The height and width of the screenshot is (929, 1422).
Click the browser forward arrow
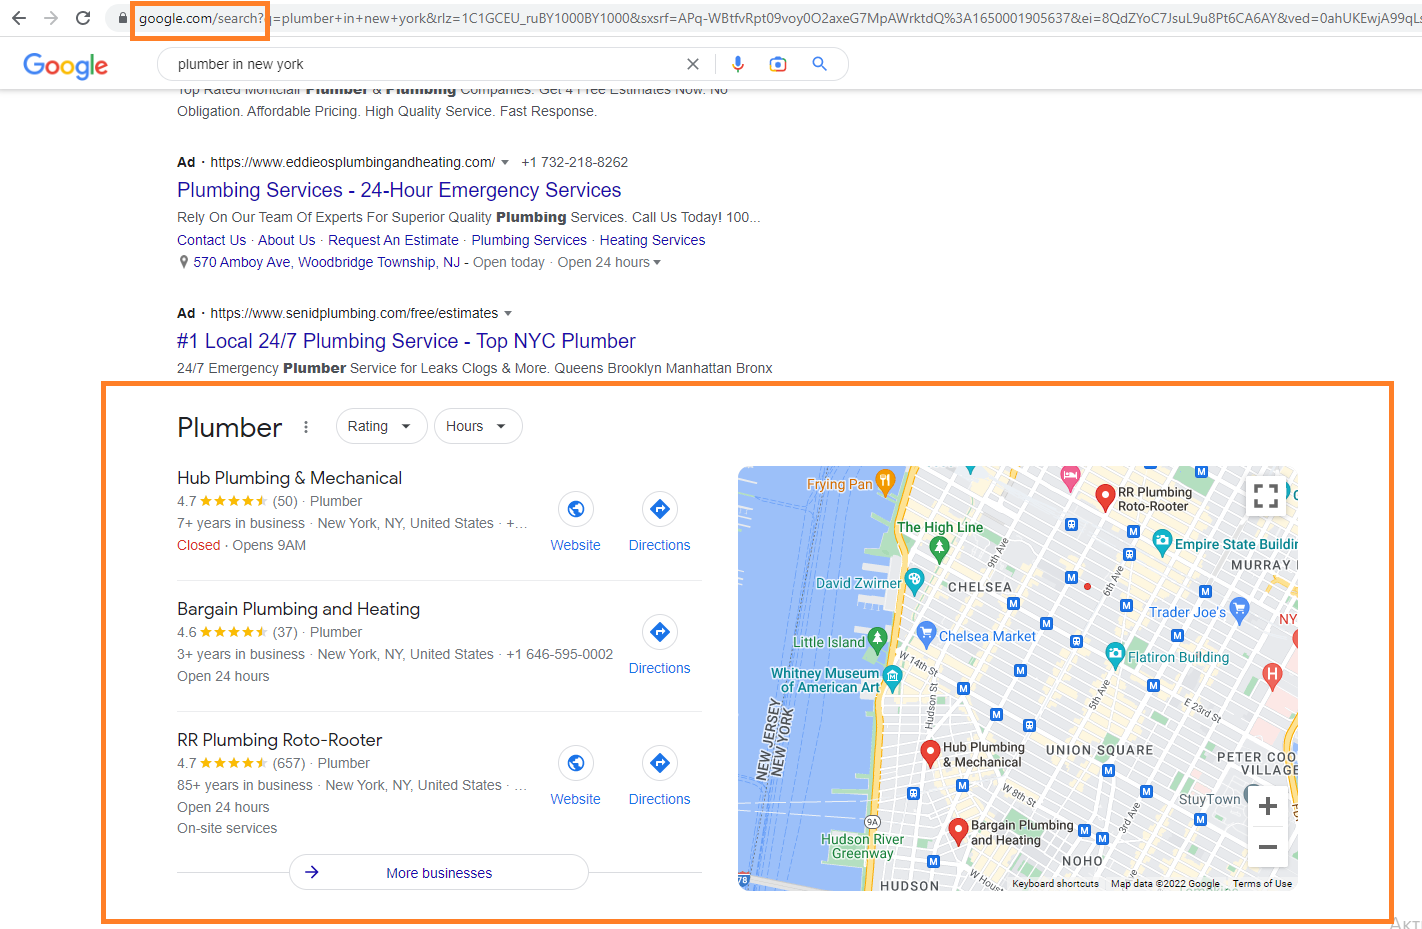[x=51, y=18]
